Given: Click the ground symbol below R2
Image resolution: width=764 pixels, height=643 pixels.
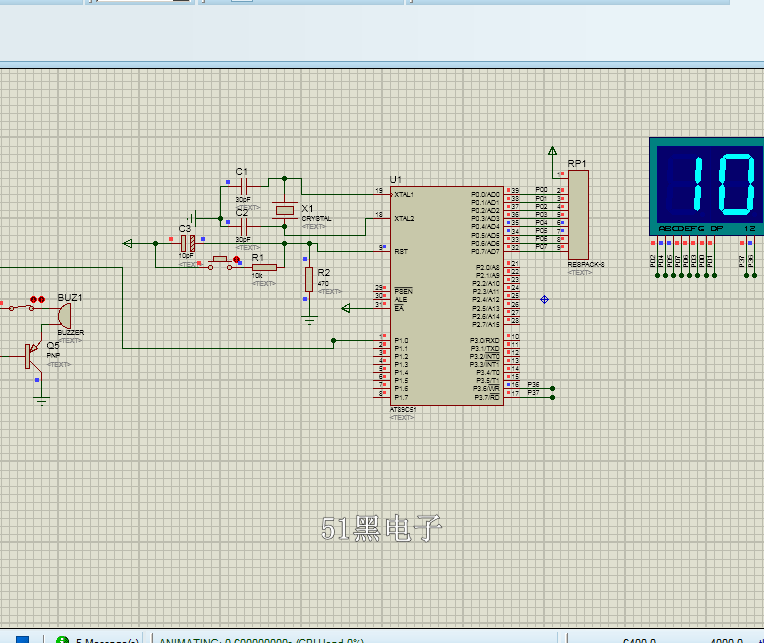Looking at the screenshot, I should click(x=309, y=320).
